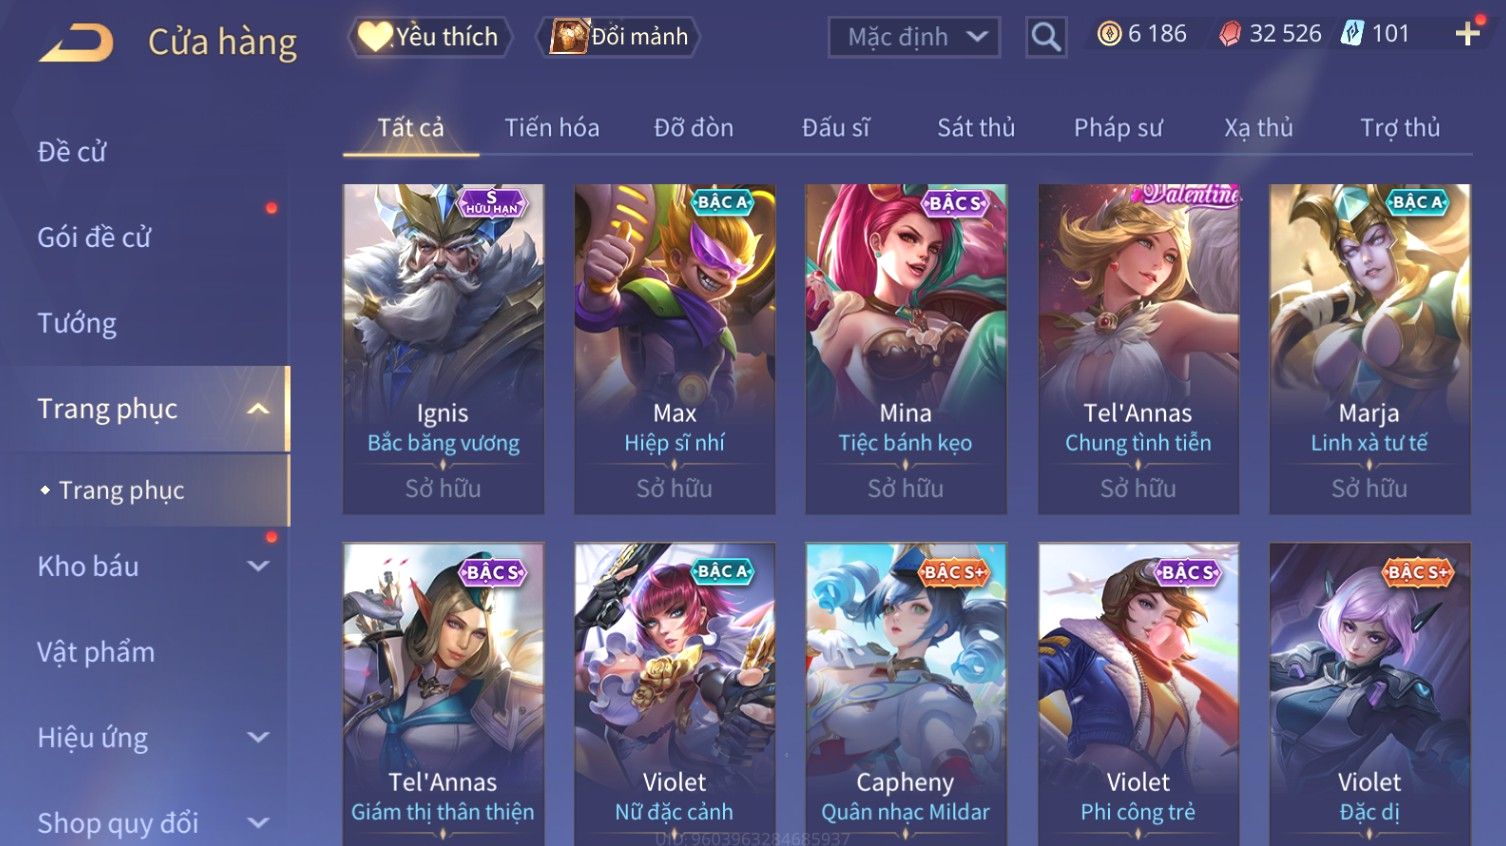The image size is (1506, 846).
Task: Select the Ignis Bắc băng vương skin card
Action: tap(443, 349)
